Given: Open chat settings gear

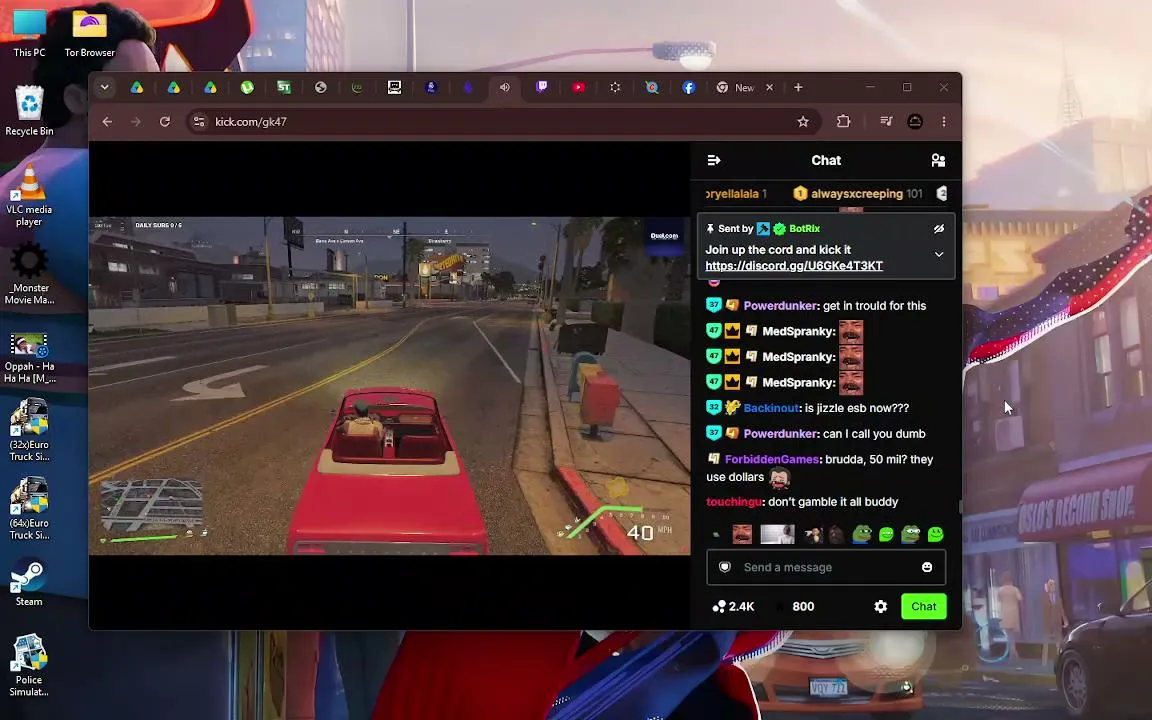Looking at the screenshot, I should pyautogui.click(x=880, y=606).
